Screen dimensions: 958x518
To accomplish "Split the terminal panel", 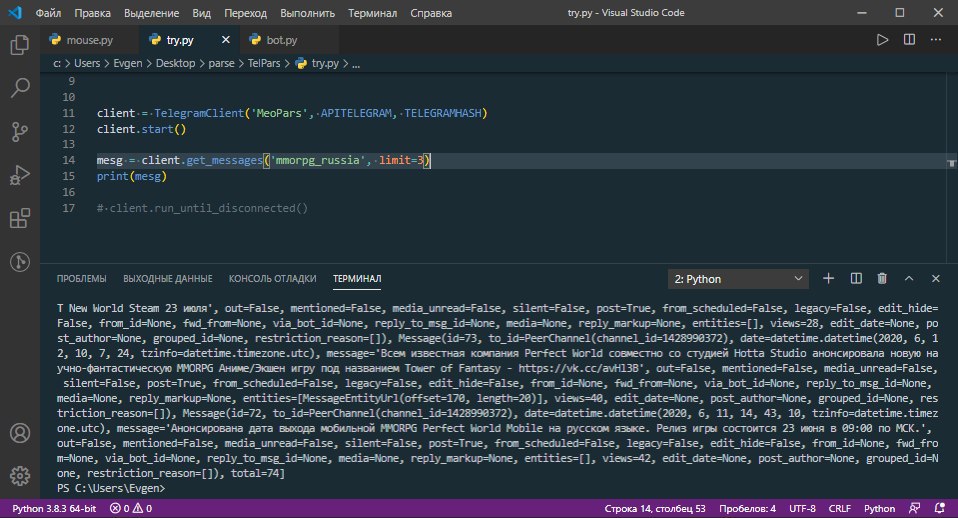I will [x=856, y=279].
